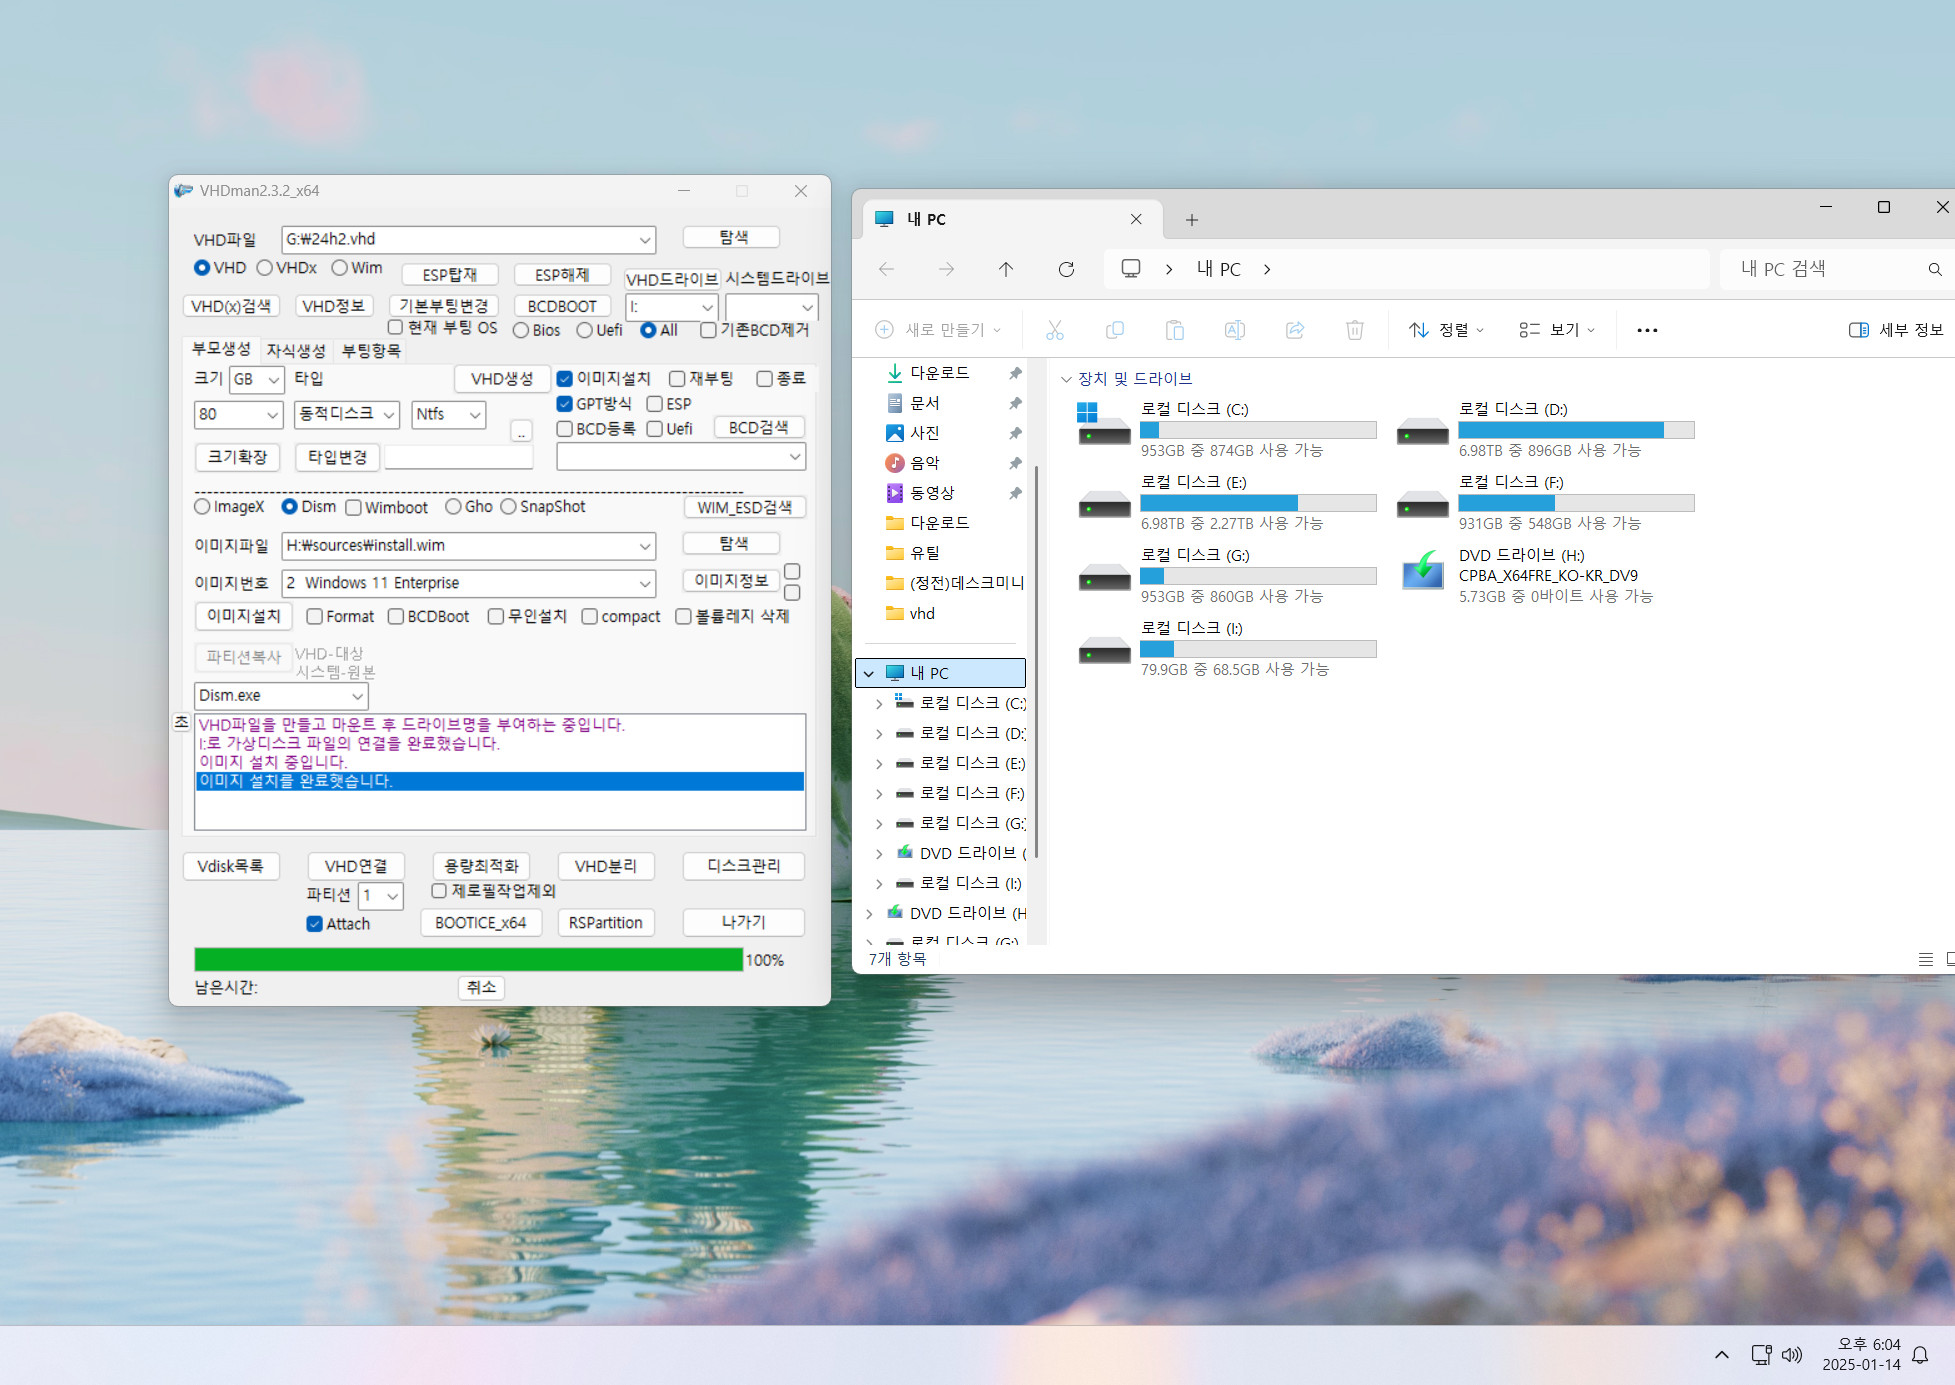Collapse the 내 PC tree node
The width and height of the screenshot is (1955, 1385).
pyautogui.click(x=869, y=673)
